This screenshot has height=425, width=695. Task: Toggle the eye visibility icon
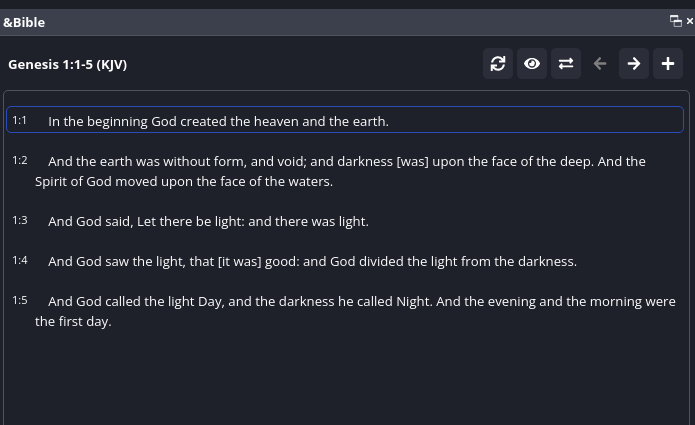532,64
